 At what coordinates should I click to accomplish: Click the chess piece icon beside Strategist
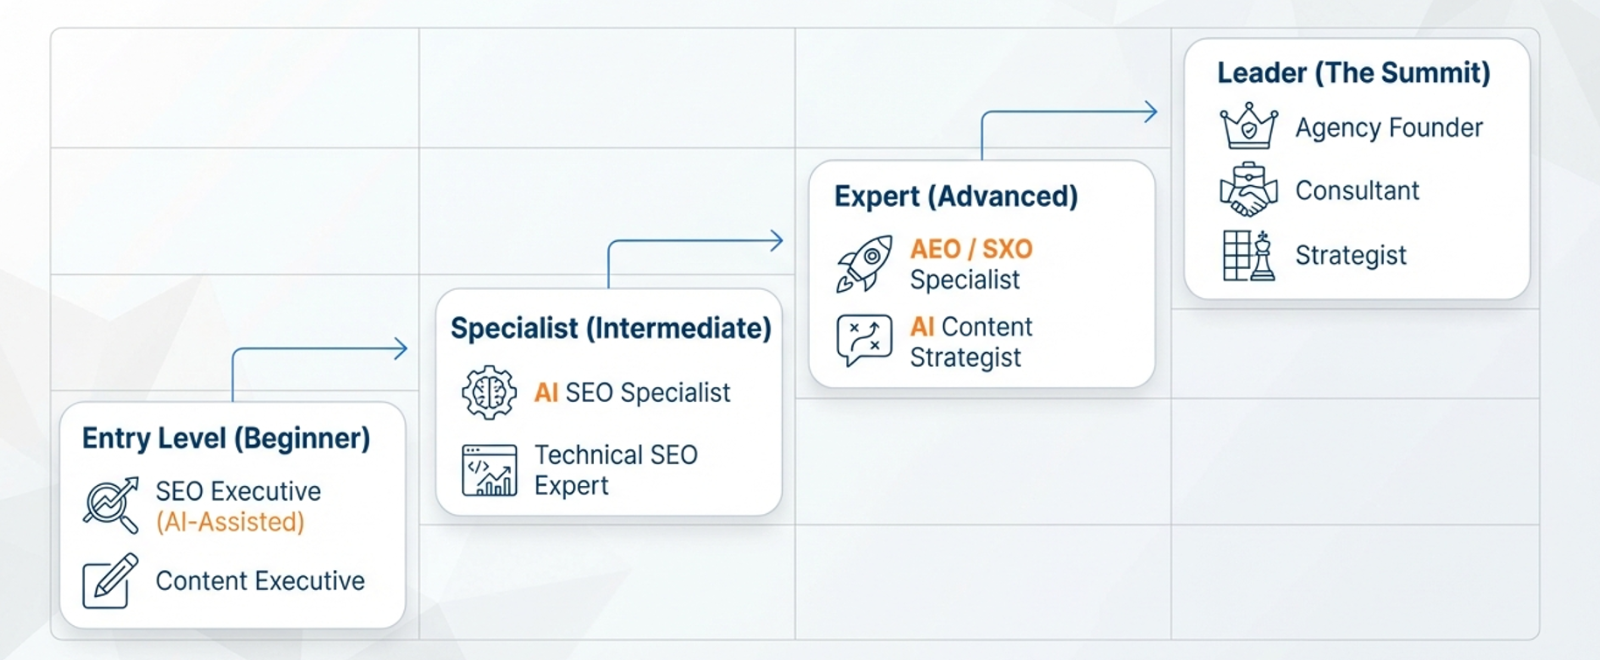click(1249, 255)
